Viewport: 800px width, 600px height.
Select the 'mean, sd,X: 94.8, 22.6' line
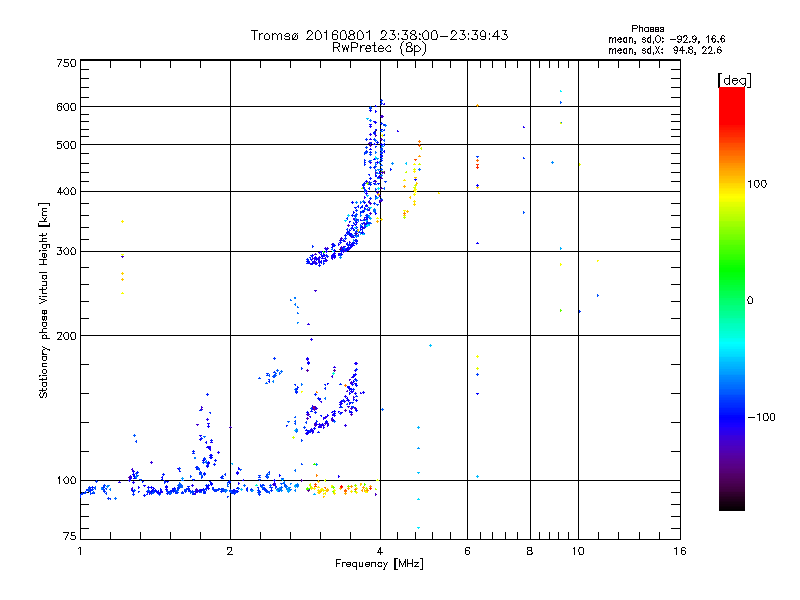(665, 50)
